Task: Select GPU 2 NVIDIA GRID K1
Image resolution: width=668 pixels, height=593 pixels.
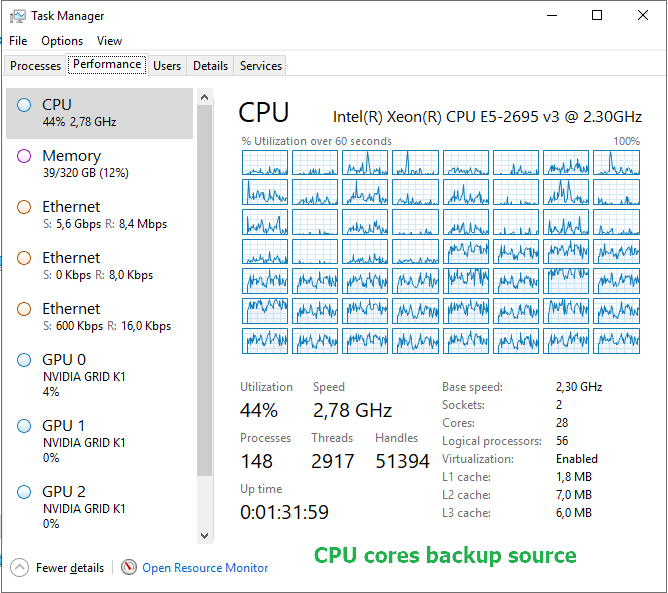Action: [x=99, y=507]
